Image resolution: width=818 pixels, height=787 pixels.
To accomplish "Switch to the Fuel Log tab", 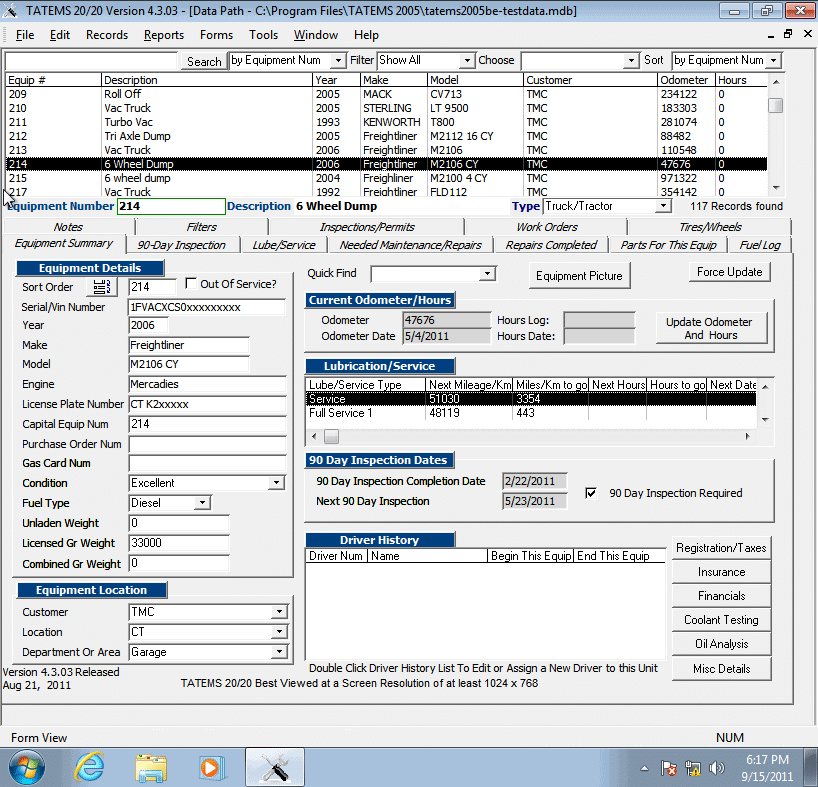I will (760, 245).
